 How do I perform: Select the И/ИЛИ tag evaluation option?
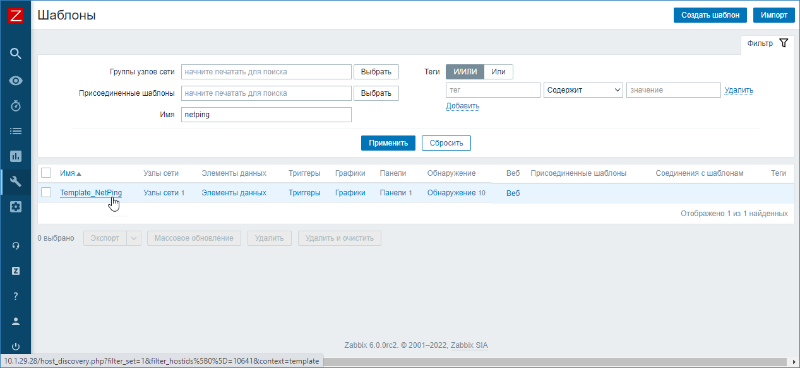pos(465,72)
